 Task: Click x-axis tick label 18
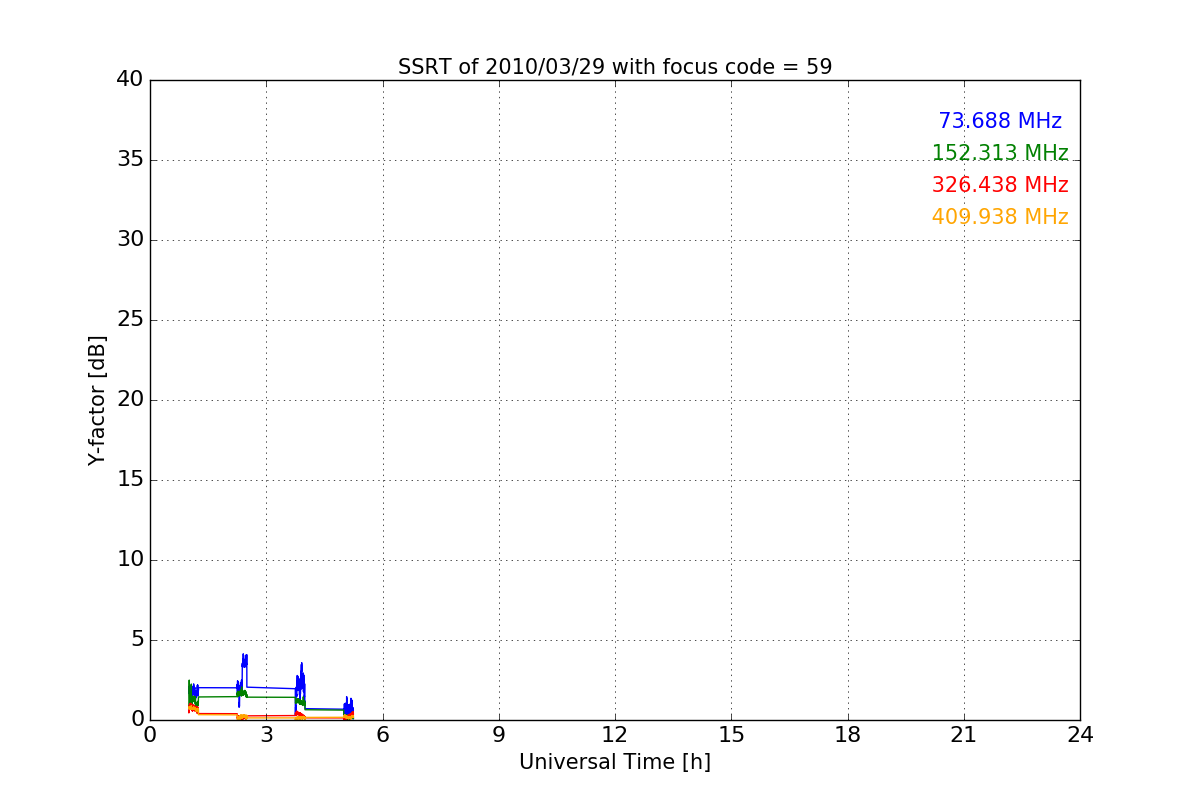point(848,735)
